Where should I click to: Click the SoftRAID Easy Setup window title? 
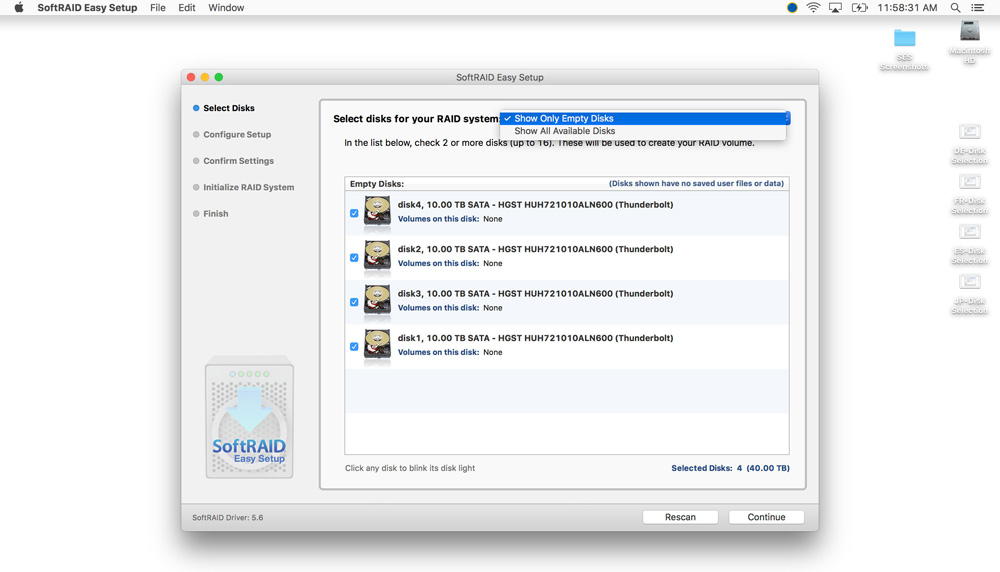[499, 77]
